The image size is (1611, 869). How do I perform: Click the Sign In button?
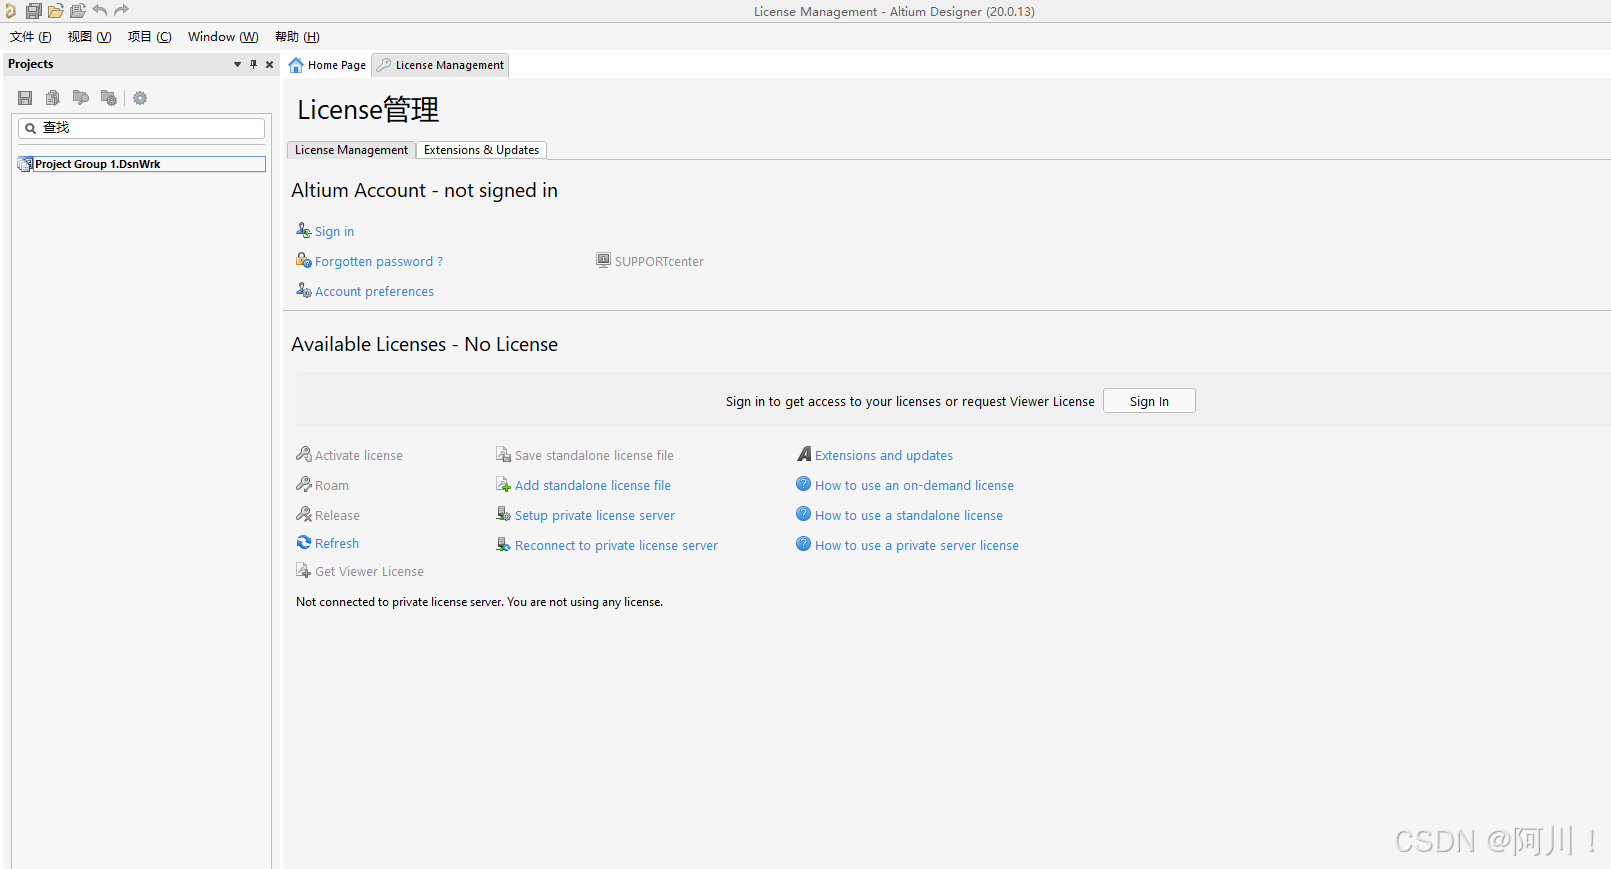point(1149,401)
